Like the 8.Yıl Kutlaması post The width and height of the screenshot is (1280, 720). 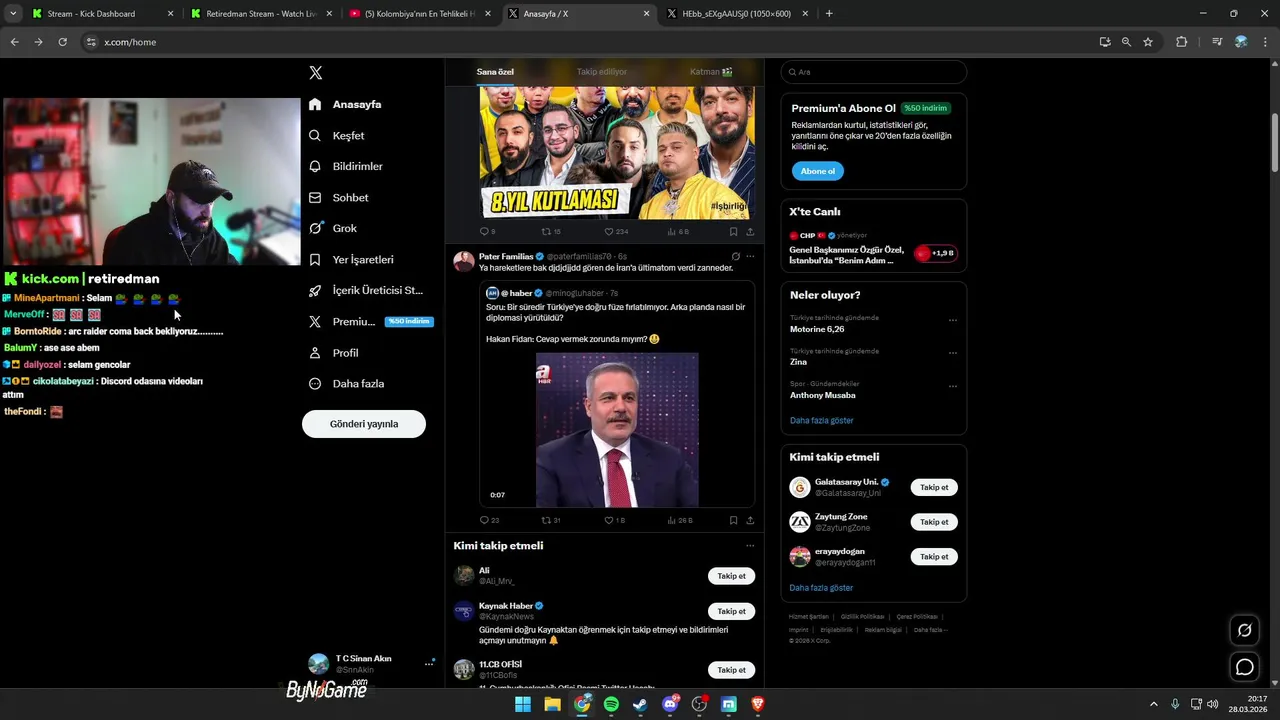coord(609,231)
